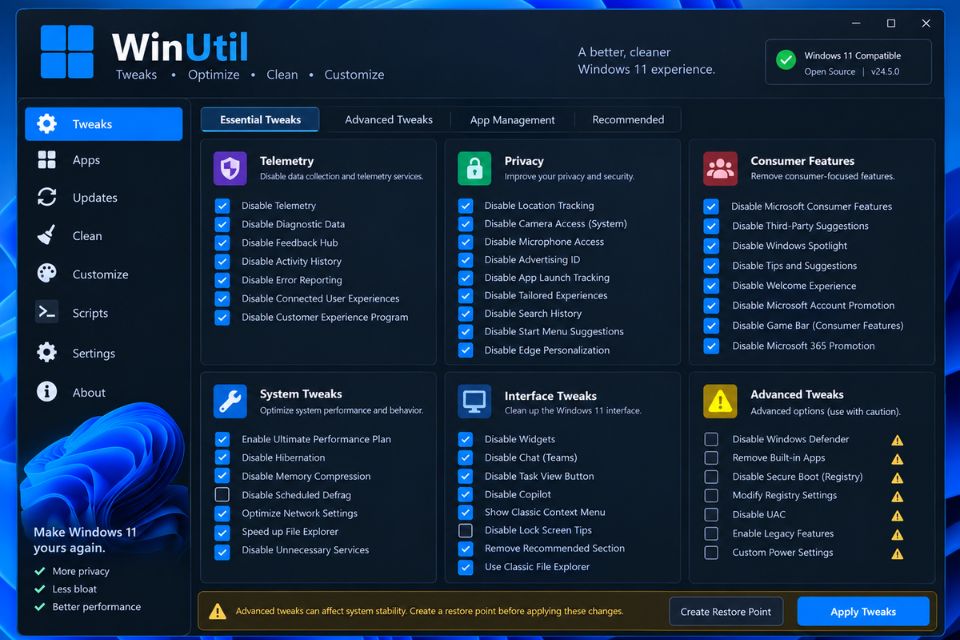Click the Apply Tweaks button
This screenshot has width=960, height=640.
[x=863, y=611]
